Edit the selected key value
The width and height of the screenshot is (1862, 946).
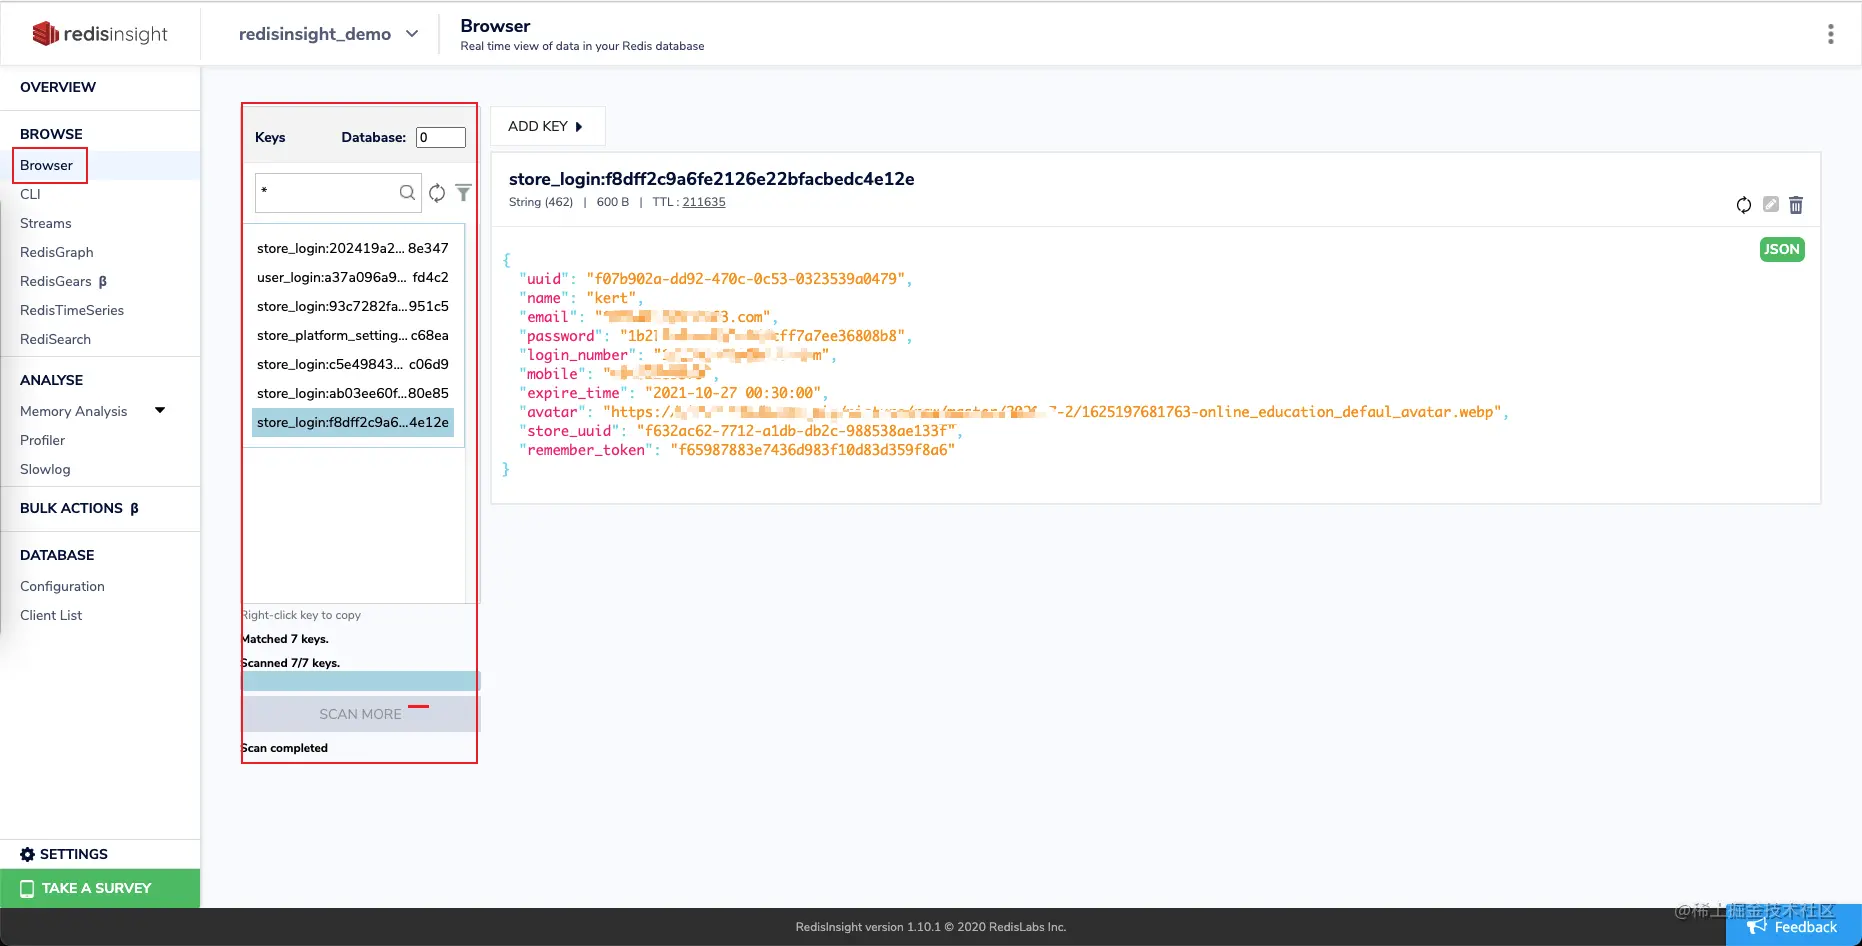1771,204
